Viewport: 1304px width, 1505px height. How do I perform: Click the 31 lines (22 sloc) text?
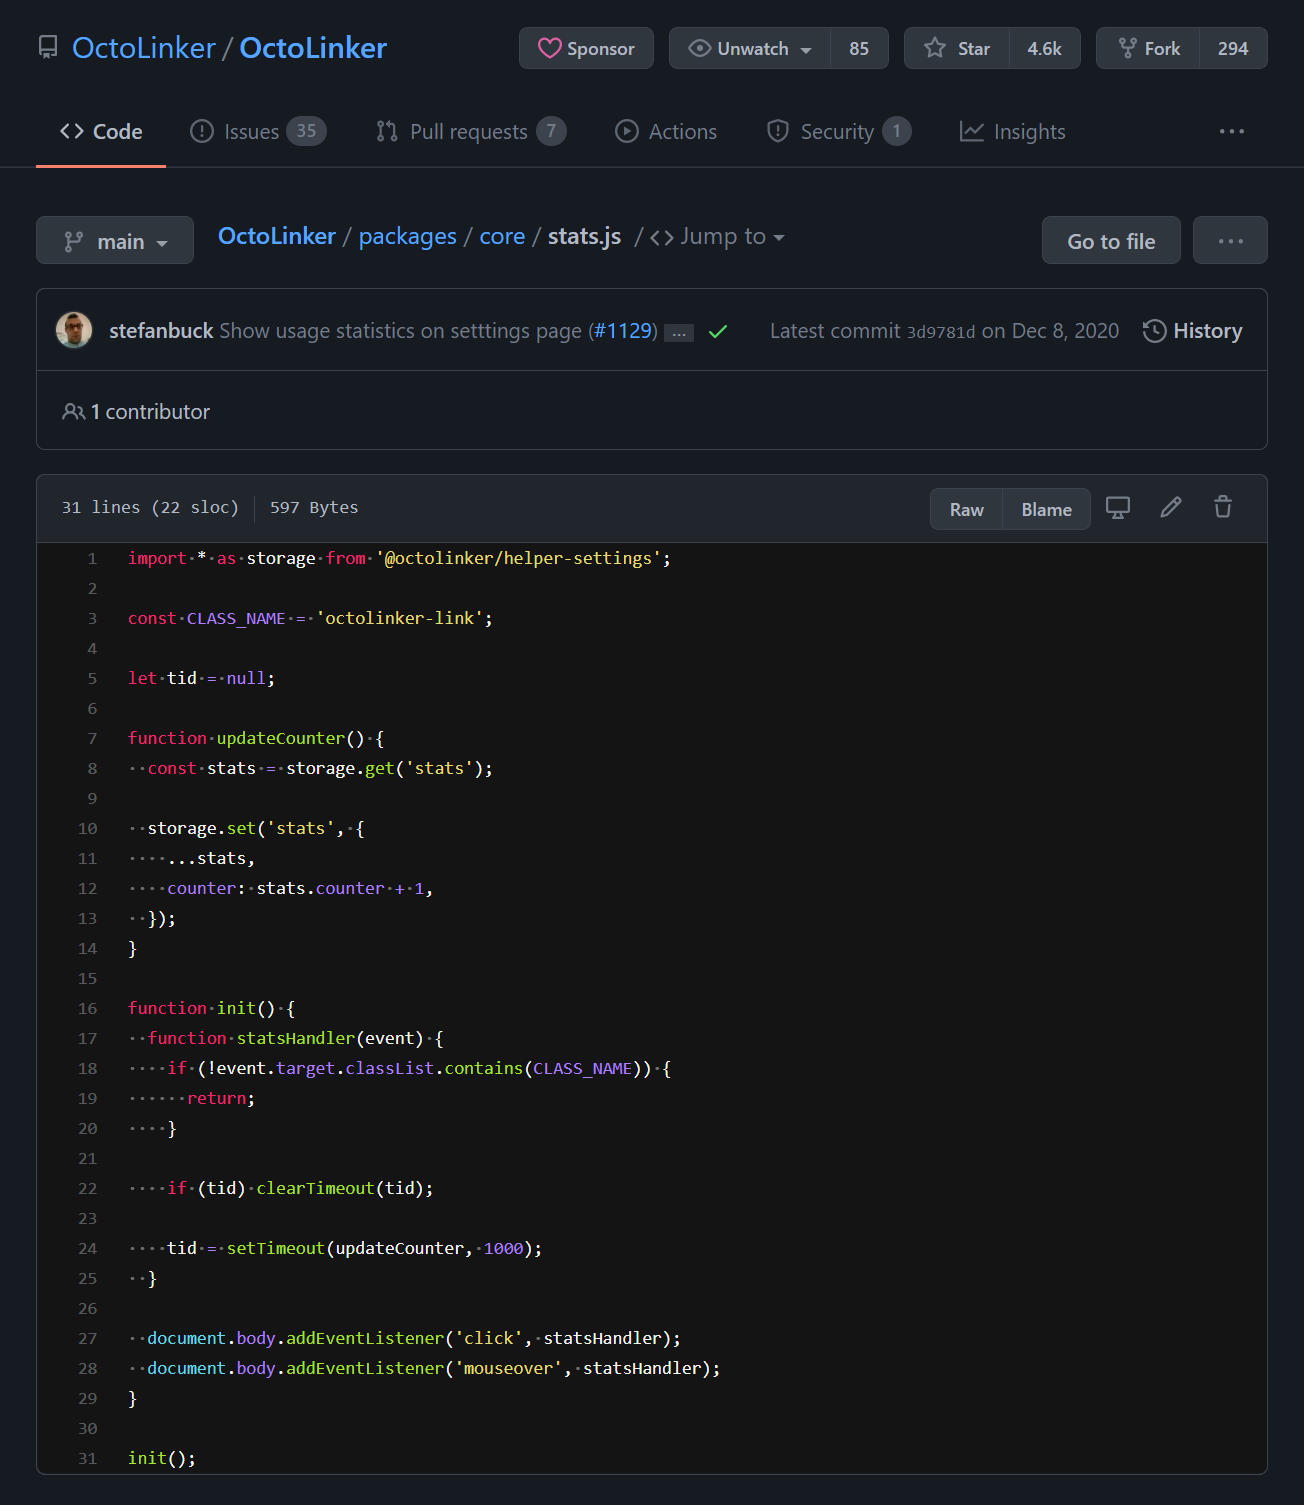click(x=151, y=507)
